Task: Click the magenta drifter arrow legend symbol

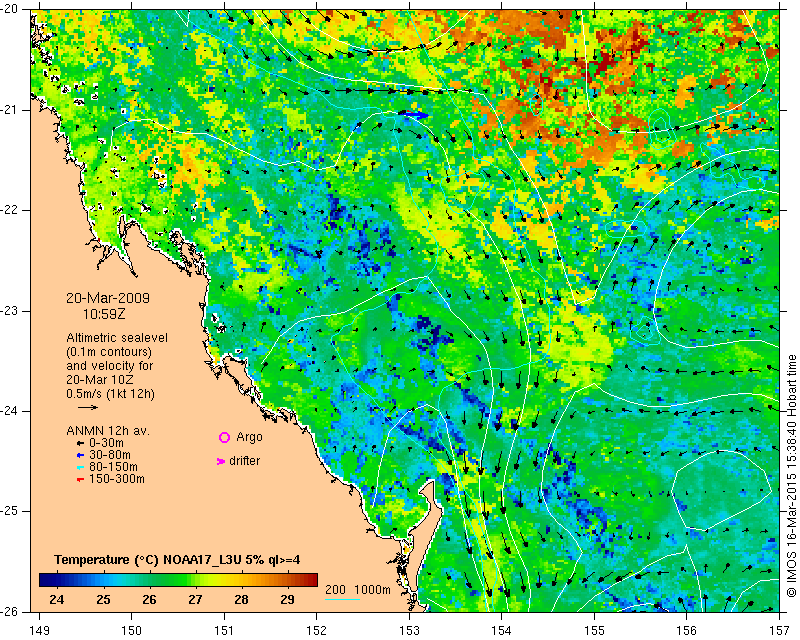Action: (x=221, y=461)
